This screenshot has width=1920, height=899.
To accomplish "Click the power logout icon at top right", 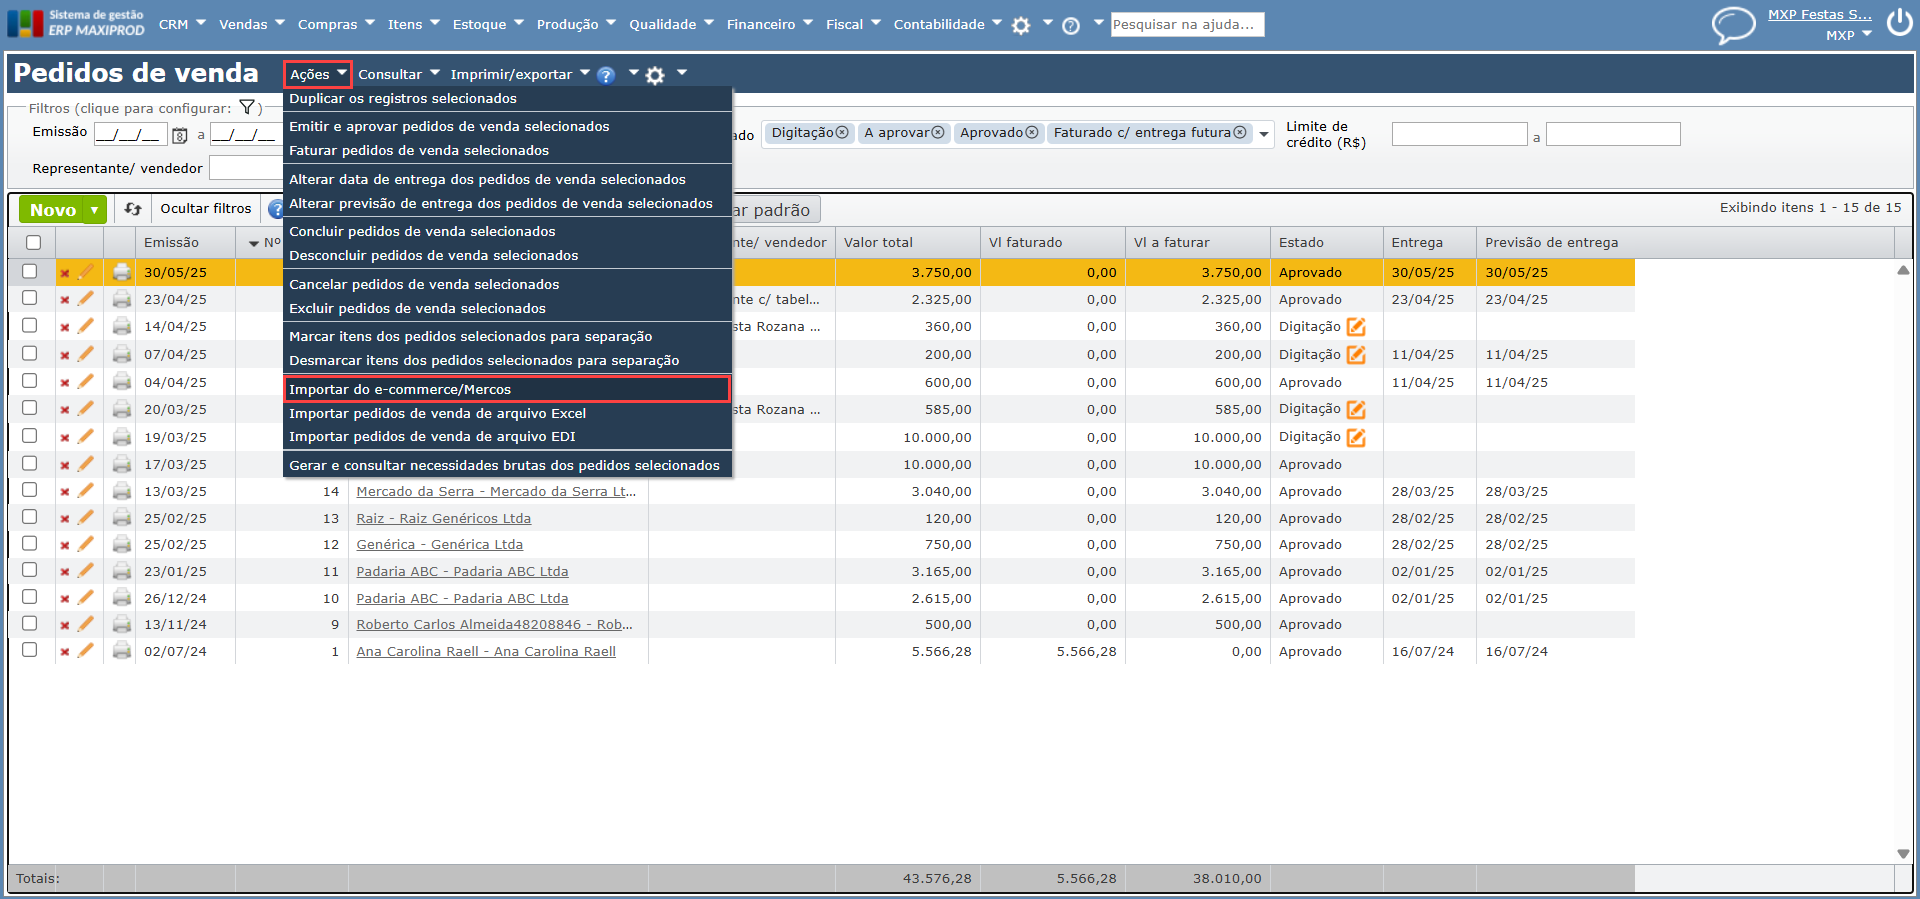I will tap(1899, 23).
